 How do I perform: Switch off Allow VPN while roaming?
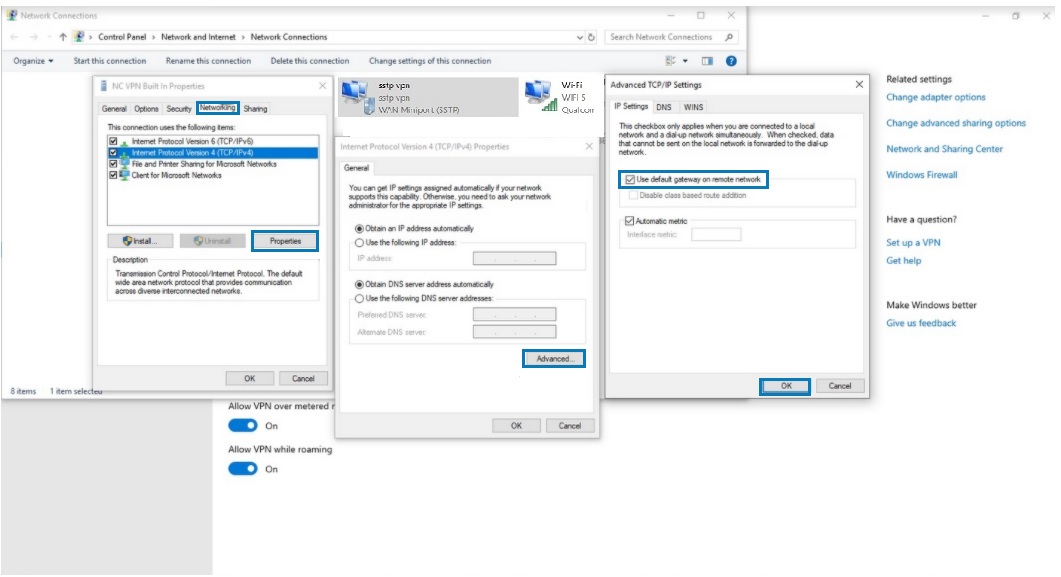[x=242, y=469]
